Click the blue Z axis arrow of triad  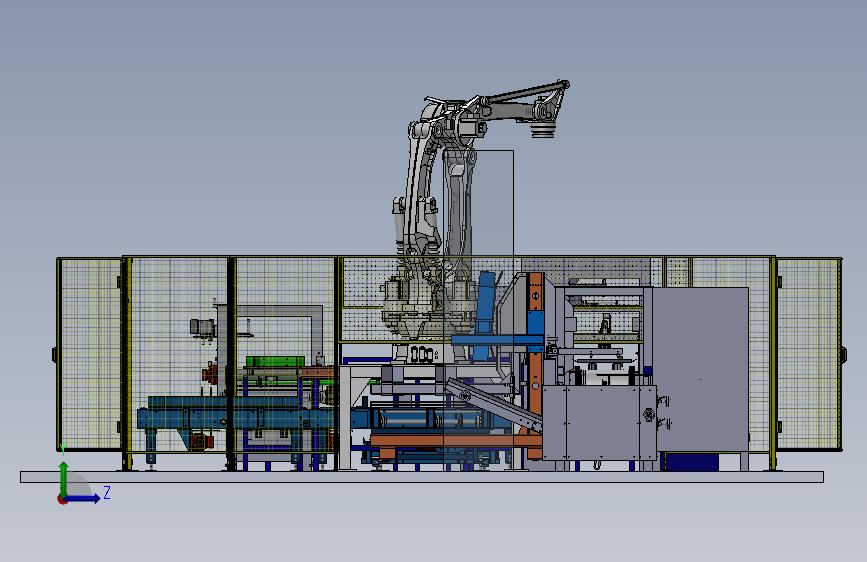click(83, 498)
